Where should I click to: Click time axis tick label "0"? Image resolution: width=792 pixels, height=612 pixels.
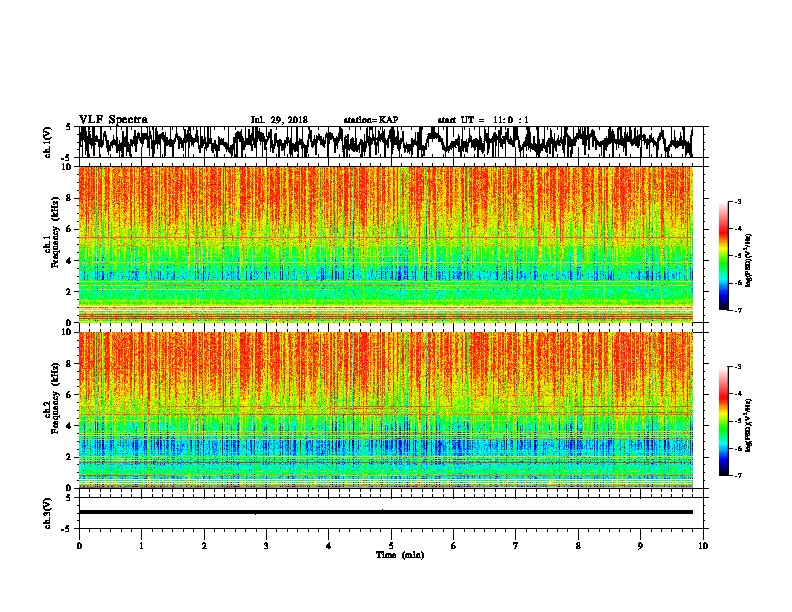[x=79, y=546]
